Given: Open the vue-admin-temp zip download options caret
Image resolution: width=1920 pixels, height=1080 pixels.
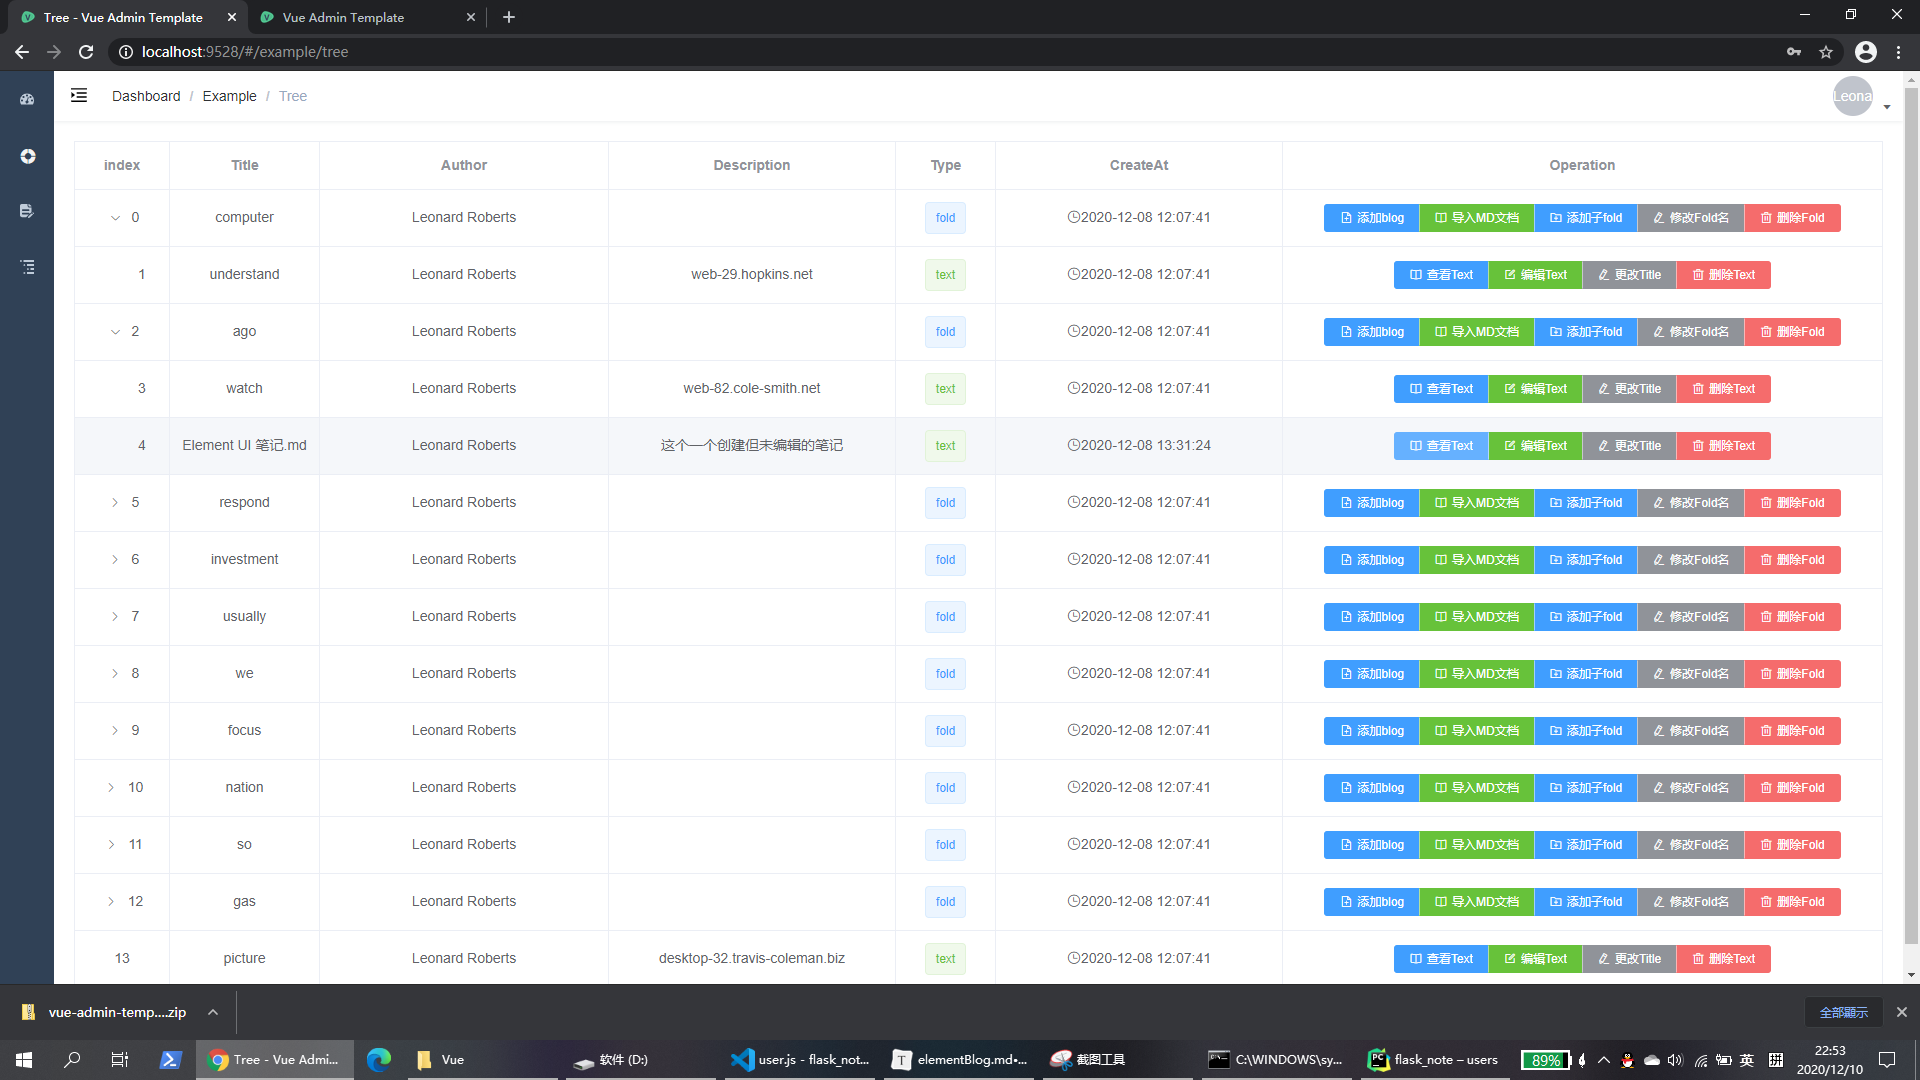Looking at the screenshot, I should pos(213,1012).
